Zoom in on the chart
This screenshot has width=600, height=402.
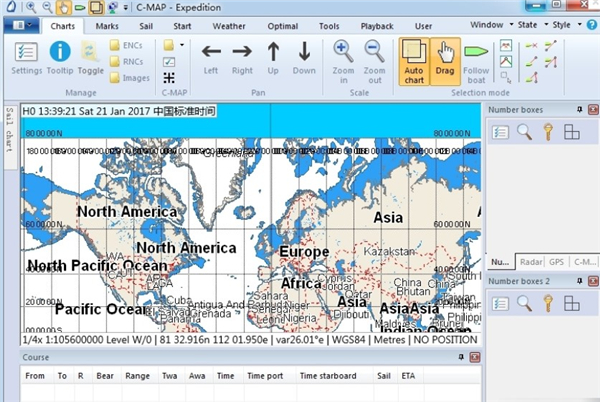click(x=343, y=59)
